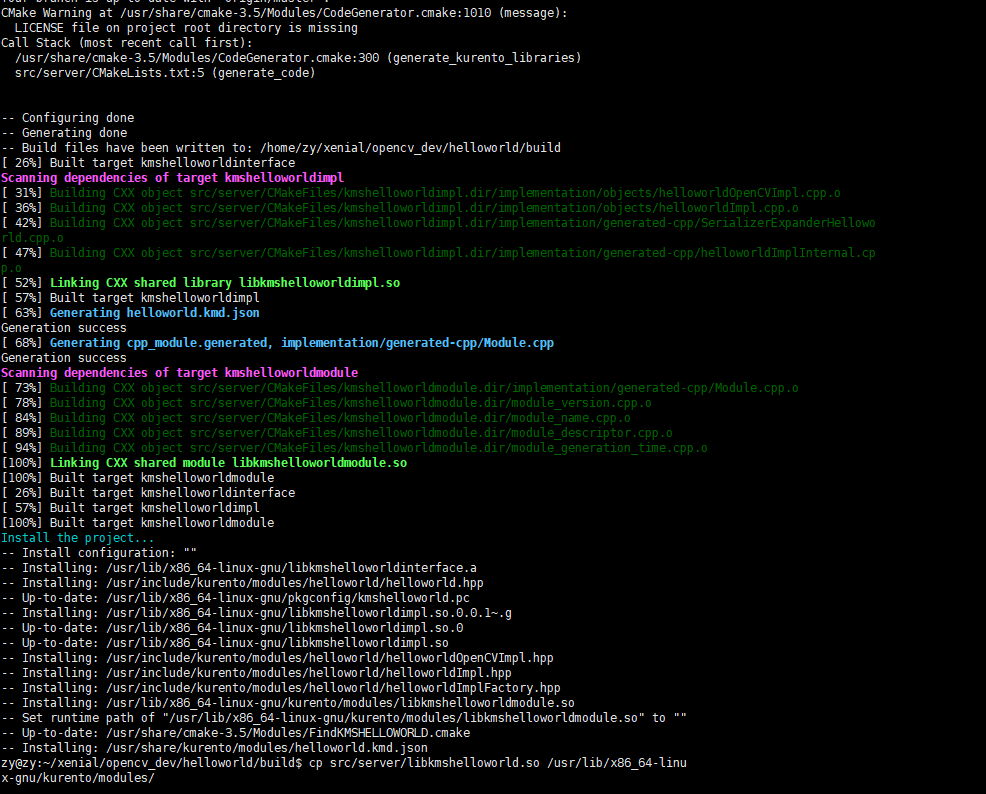Click the '-- Configuring done' line
This screenshot has height=794, width=986.
tap(68, 118)
